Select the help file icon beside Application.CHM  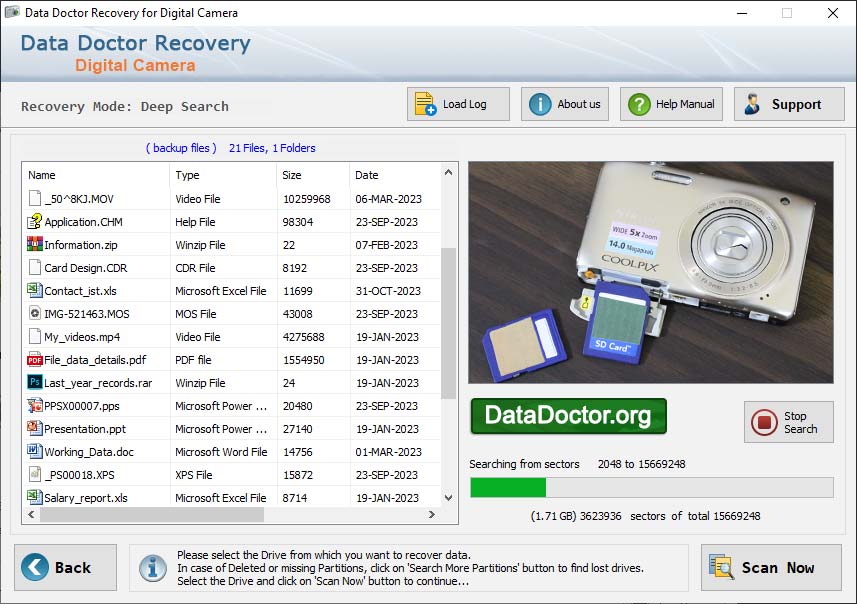click(36, 221)
